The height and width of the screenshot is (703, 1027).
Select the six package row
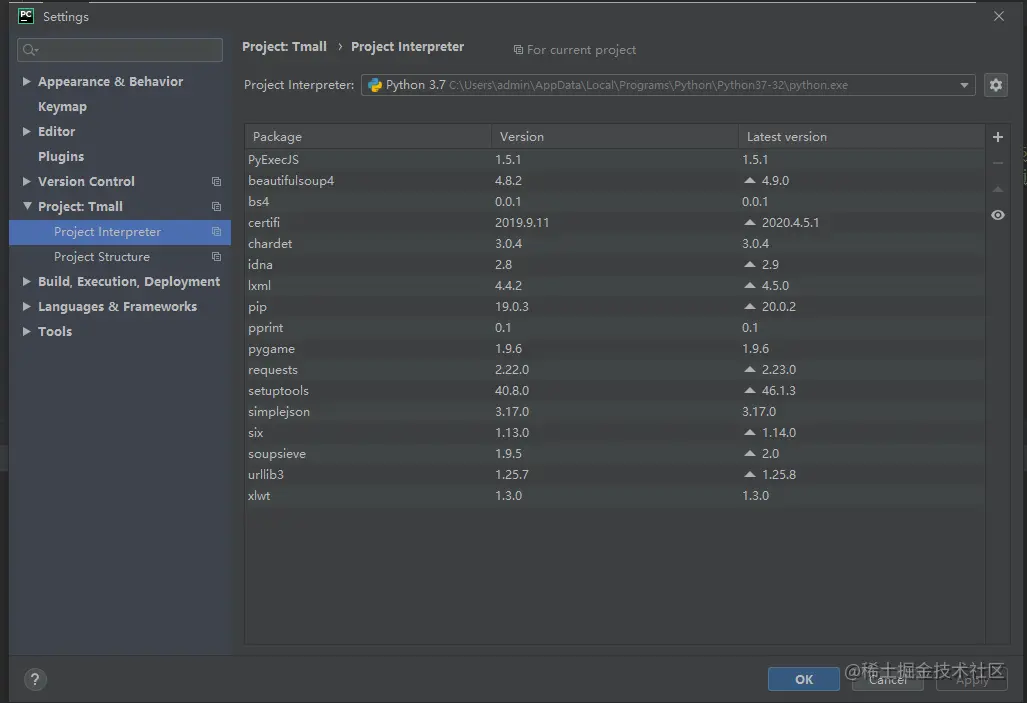614,432
